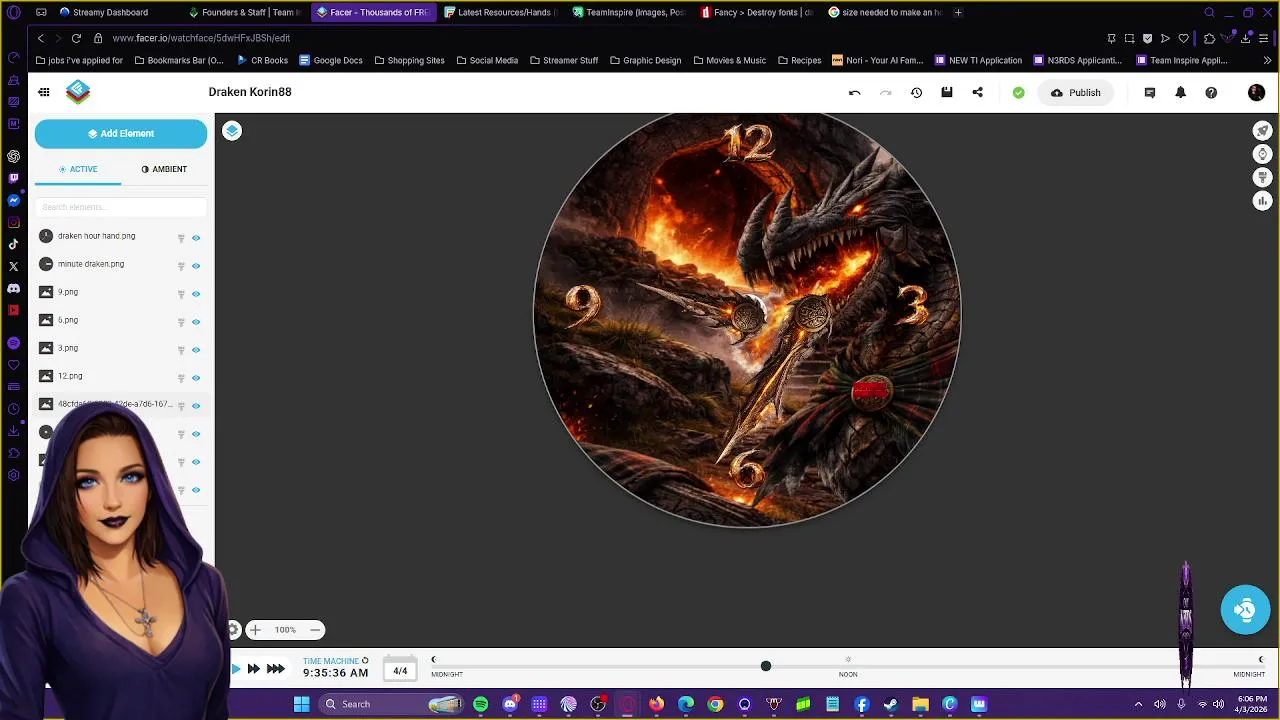This screenshot has width=1280, height=720.
Task: Open the Streamer Stuff bookmarks folder
Action: (x=564, y=60)
